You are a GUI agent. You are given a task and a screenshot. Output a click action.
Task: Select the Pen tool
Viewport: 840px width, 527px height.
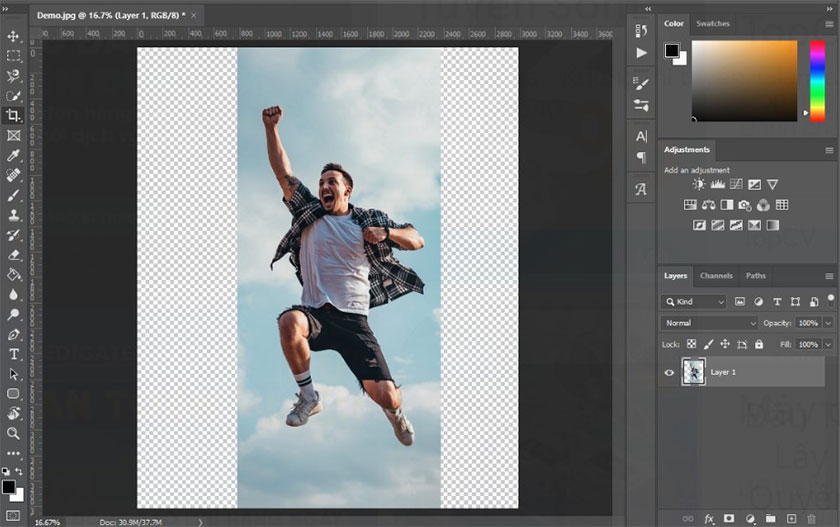tap(13, 334)
